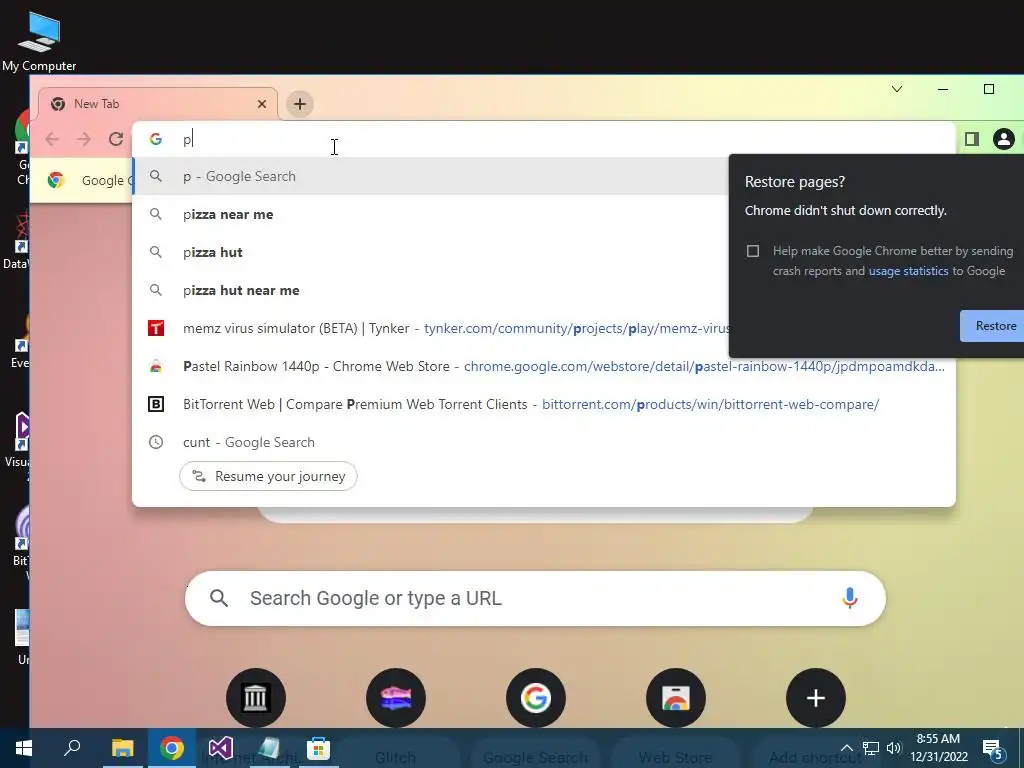Click the Restore button
Screen dimensions: 1024x768
pos(994,326)
